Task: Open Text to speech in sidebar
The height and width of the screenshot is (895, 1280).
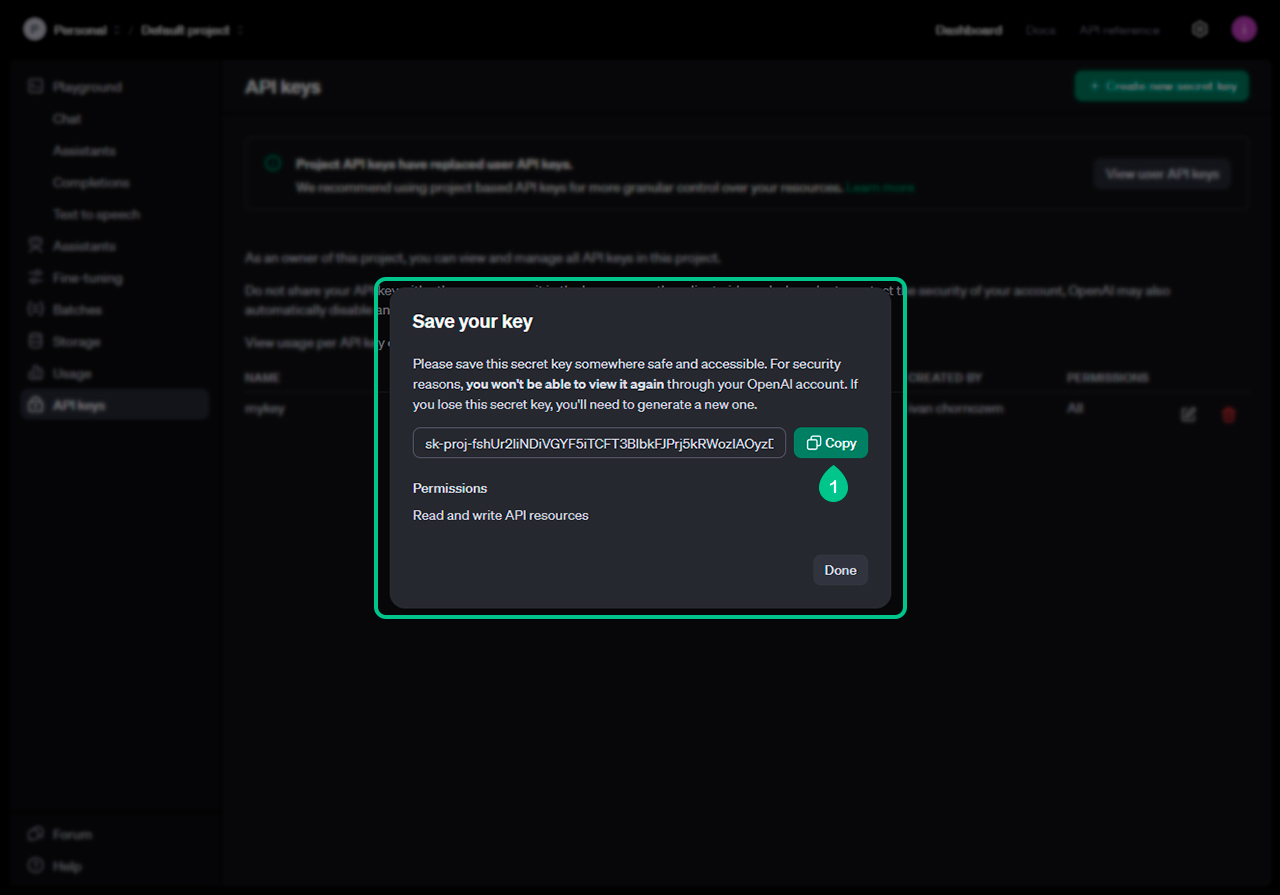Action: 96,215
